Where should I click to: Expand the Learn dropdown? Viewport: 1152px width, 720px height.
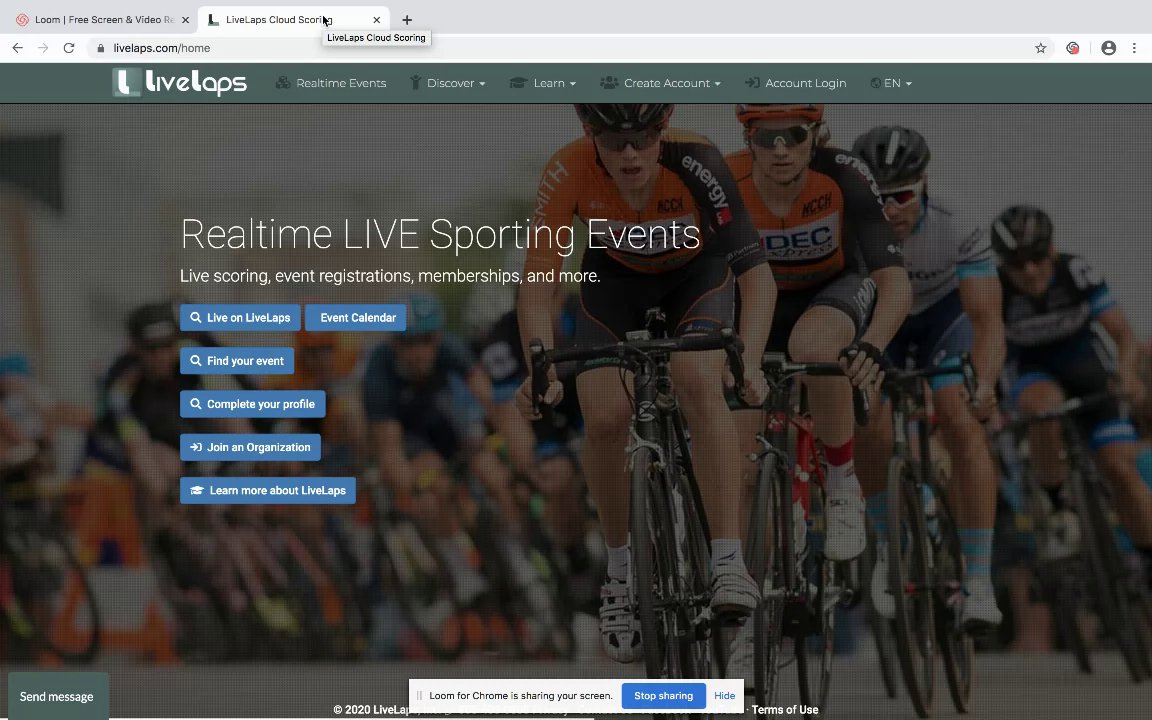pos(543,83)
